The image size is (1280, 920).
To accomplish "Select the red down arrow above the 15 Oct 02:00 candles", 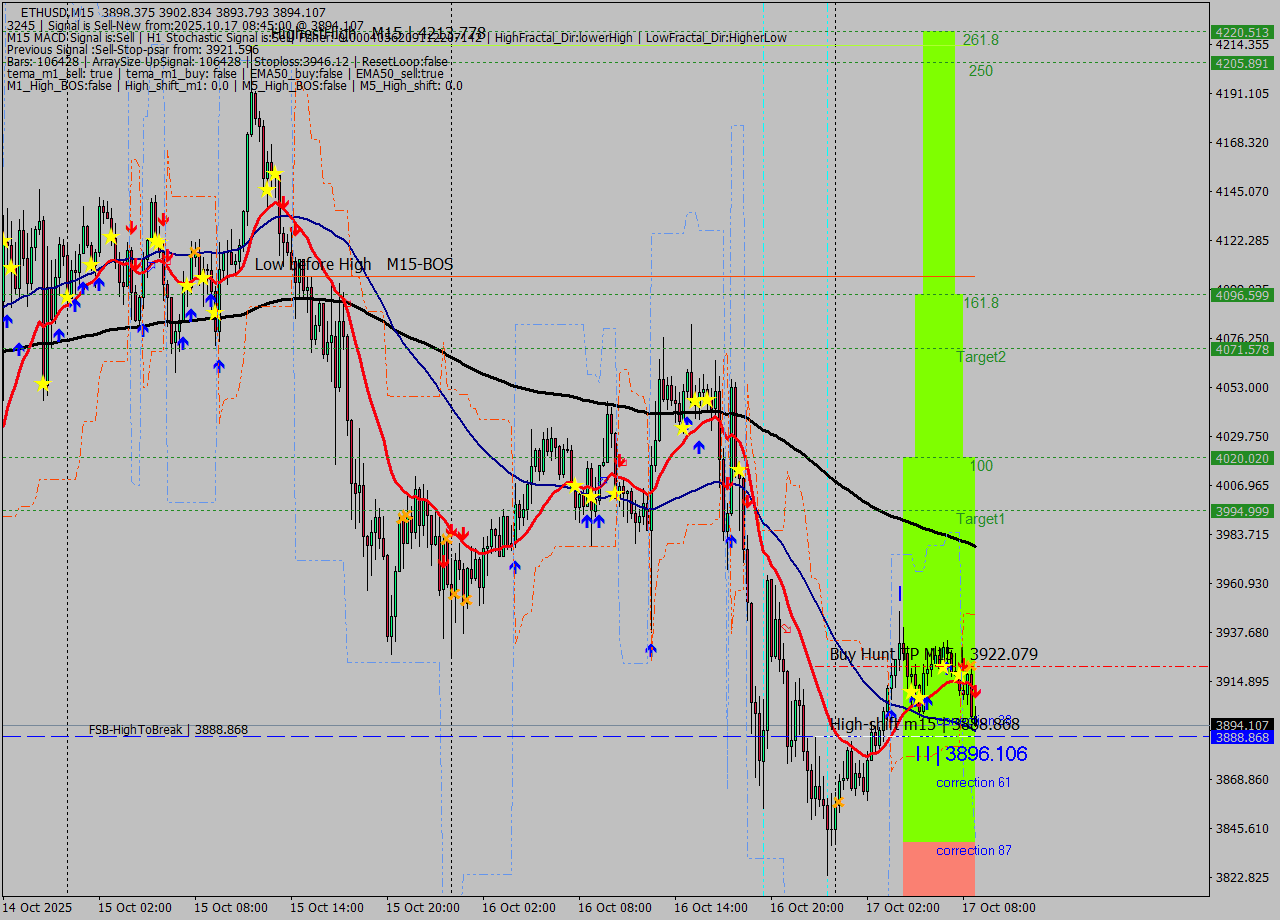I will tap(131, 227).
